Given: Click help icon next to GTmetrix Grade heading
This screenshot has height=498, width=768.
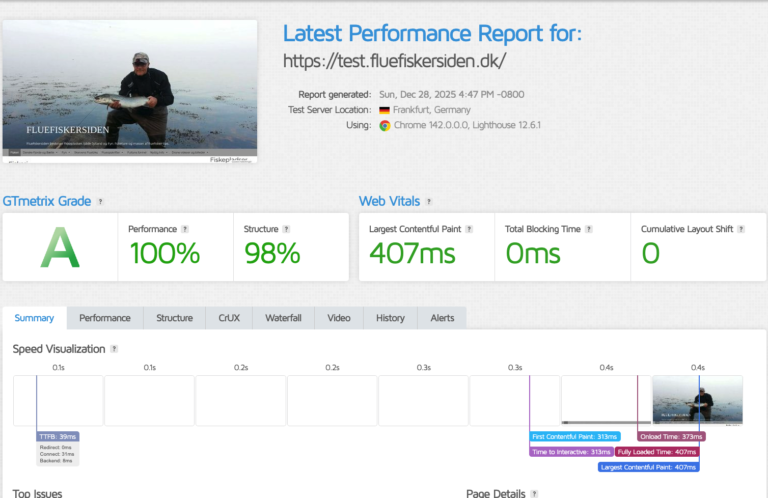Looking at the screenshot, I should point(100,201).
